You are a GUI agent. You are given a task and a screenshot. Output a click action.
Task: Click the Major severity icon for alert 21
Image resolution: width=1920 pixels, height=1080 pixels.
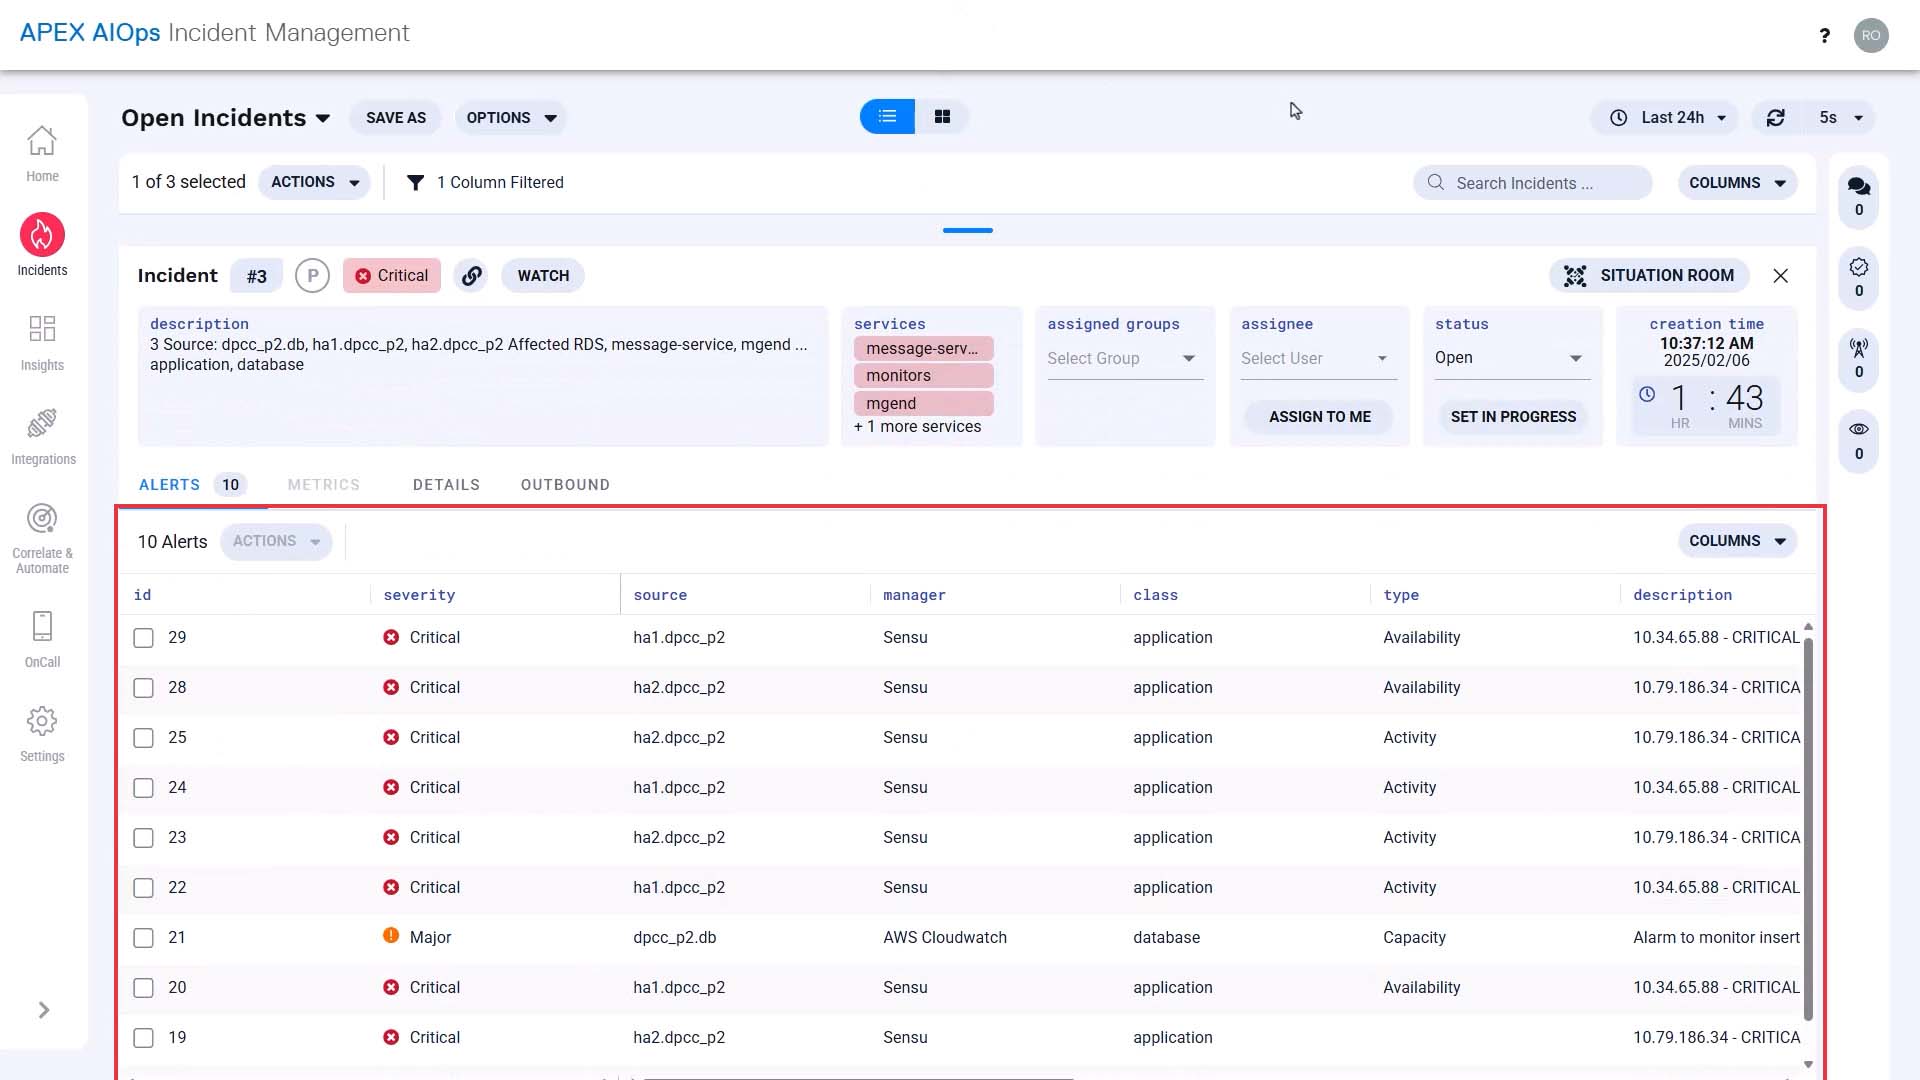[x=391, y=936]
